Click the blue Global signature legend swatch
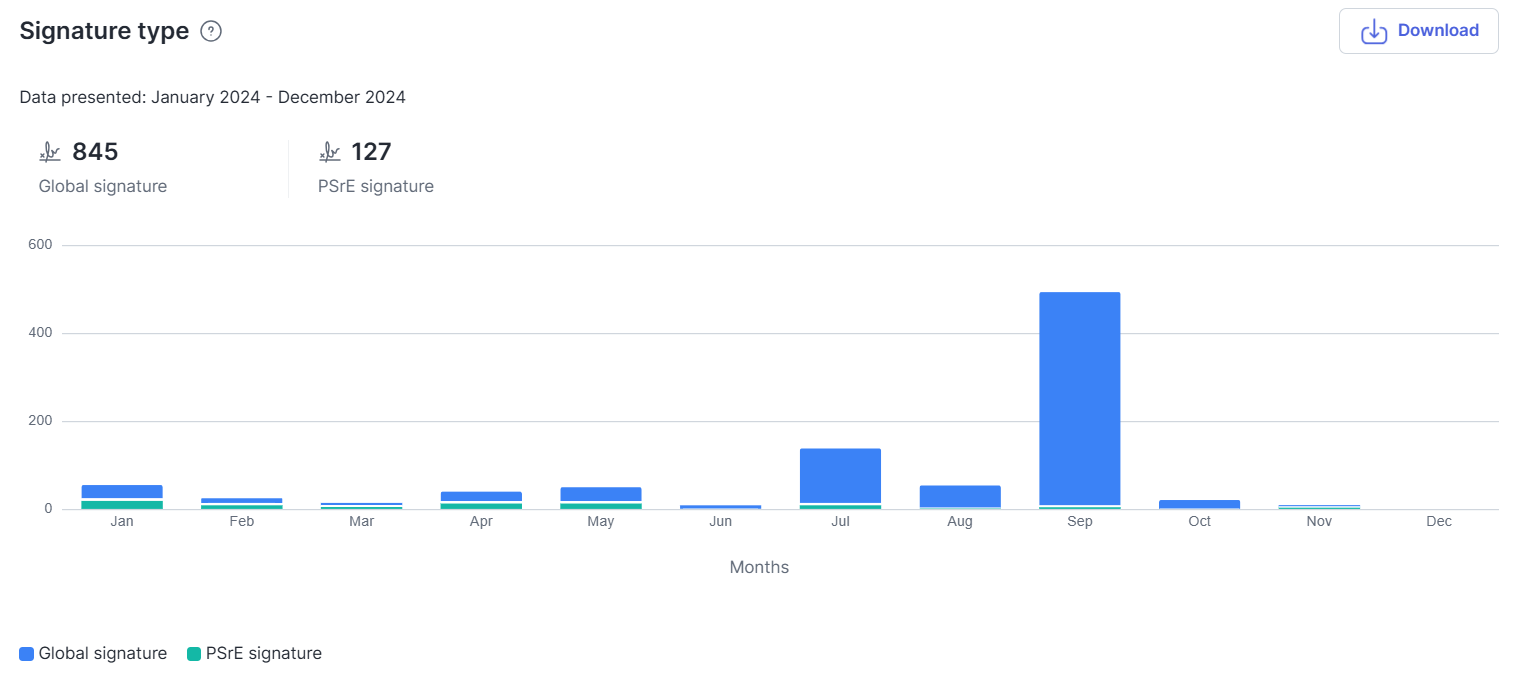The height and width of the screenshot is (685, 1517). tap(26, 654)
